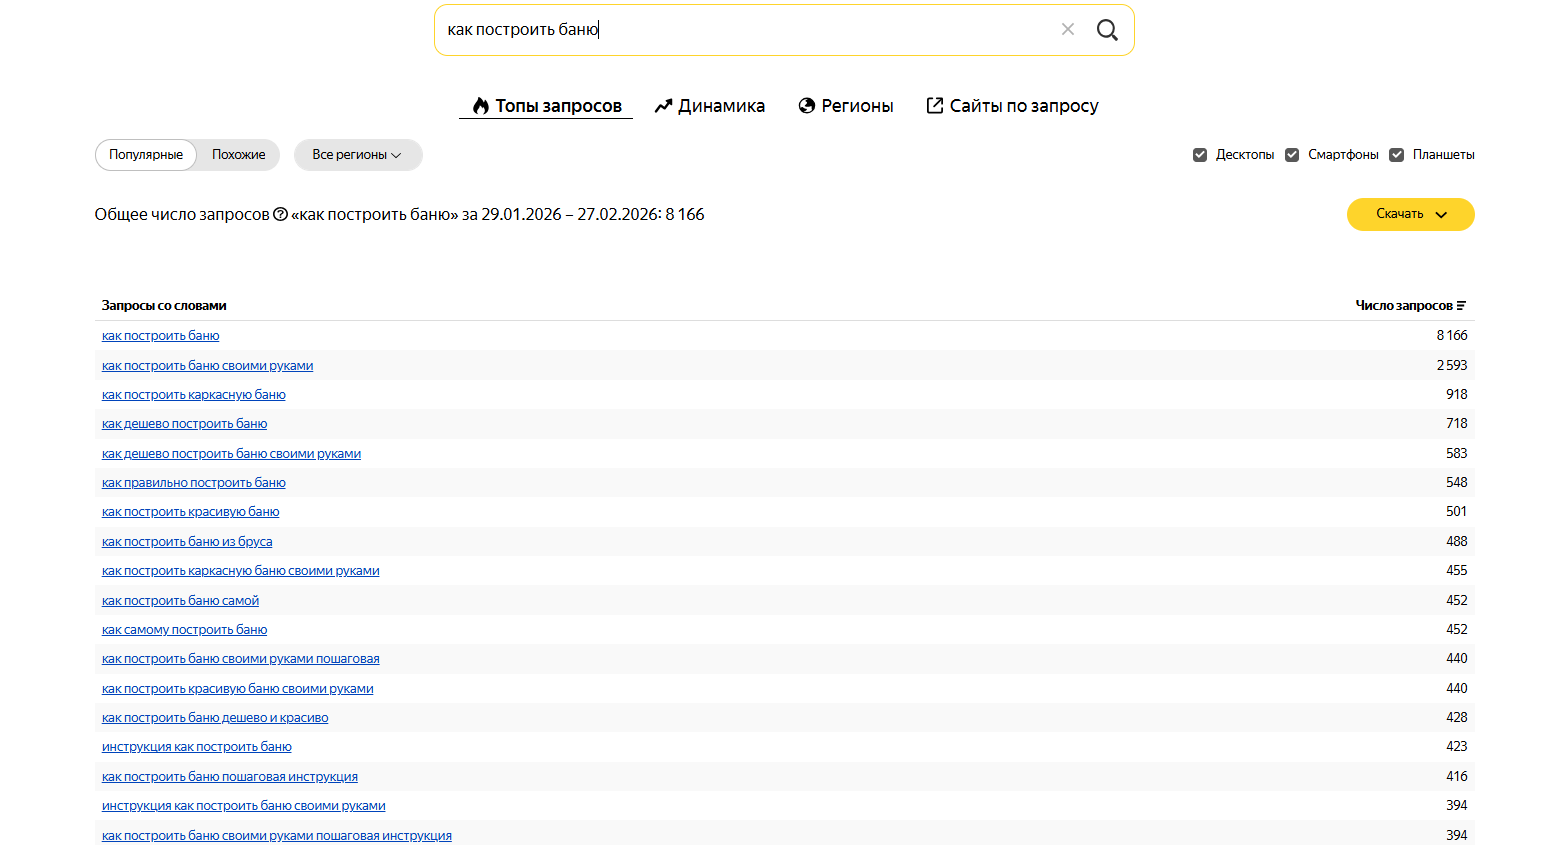
Task: Select the Популярные queries option
Action: point(146,155)
